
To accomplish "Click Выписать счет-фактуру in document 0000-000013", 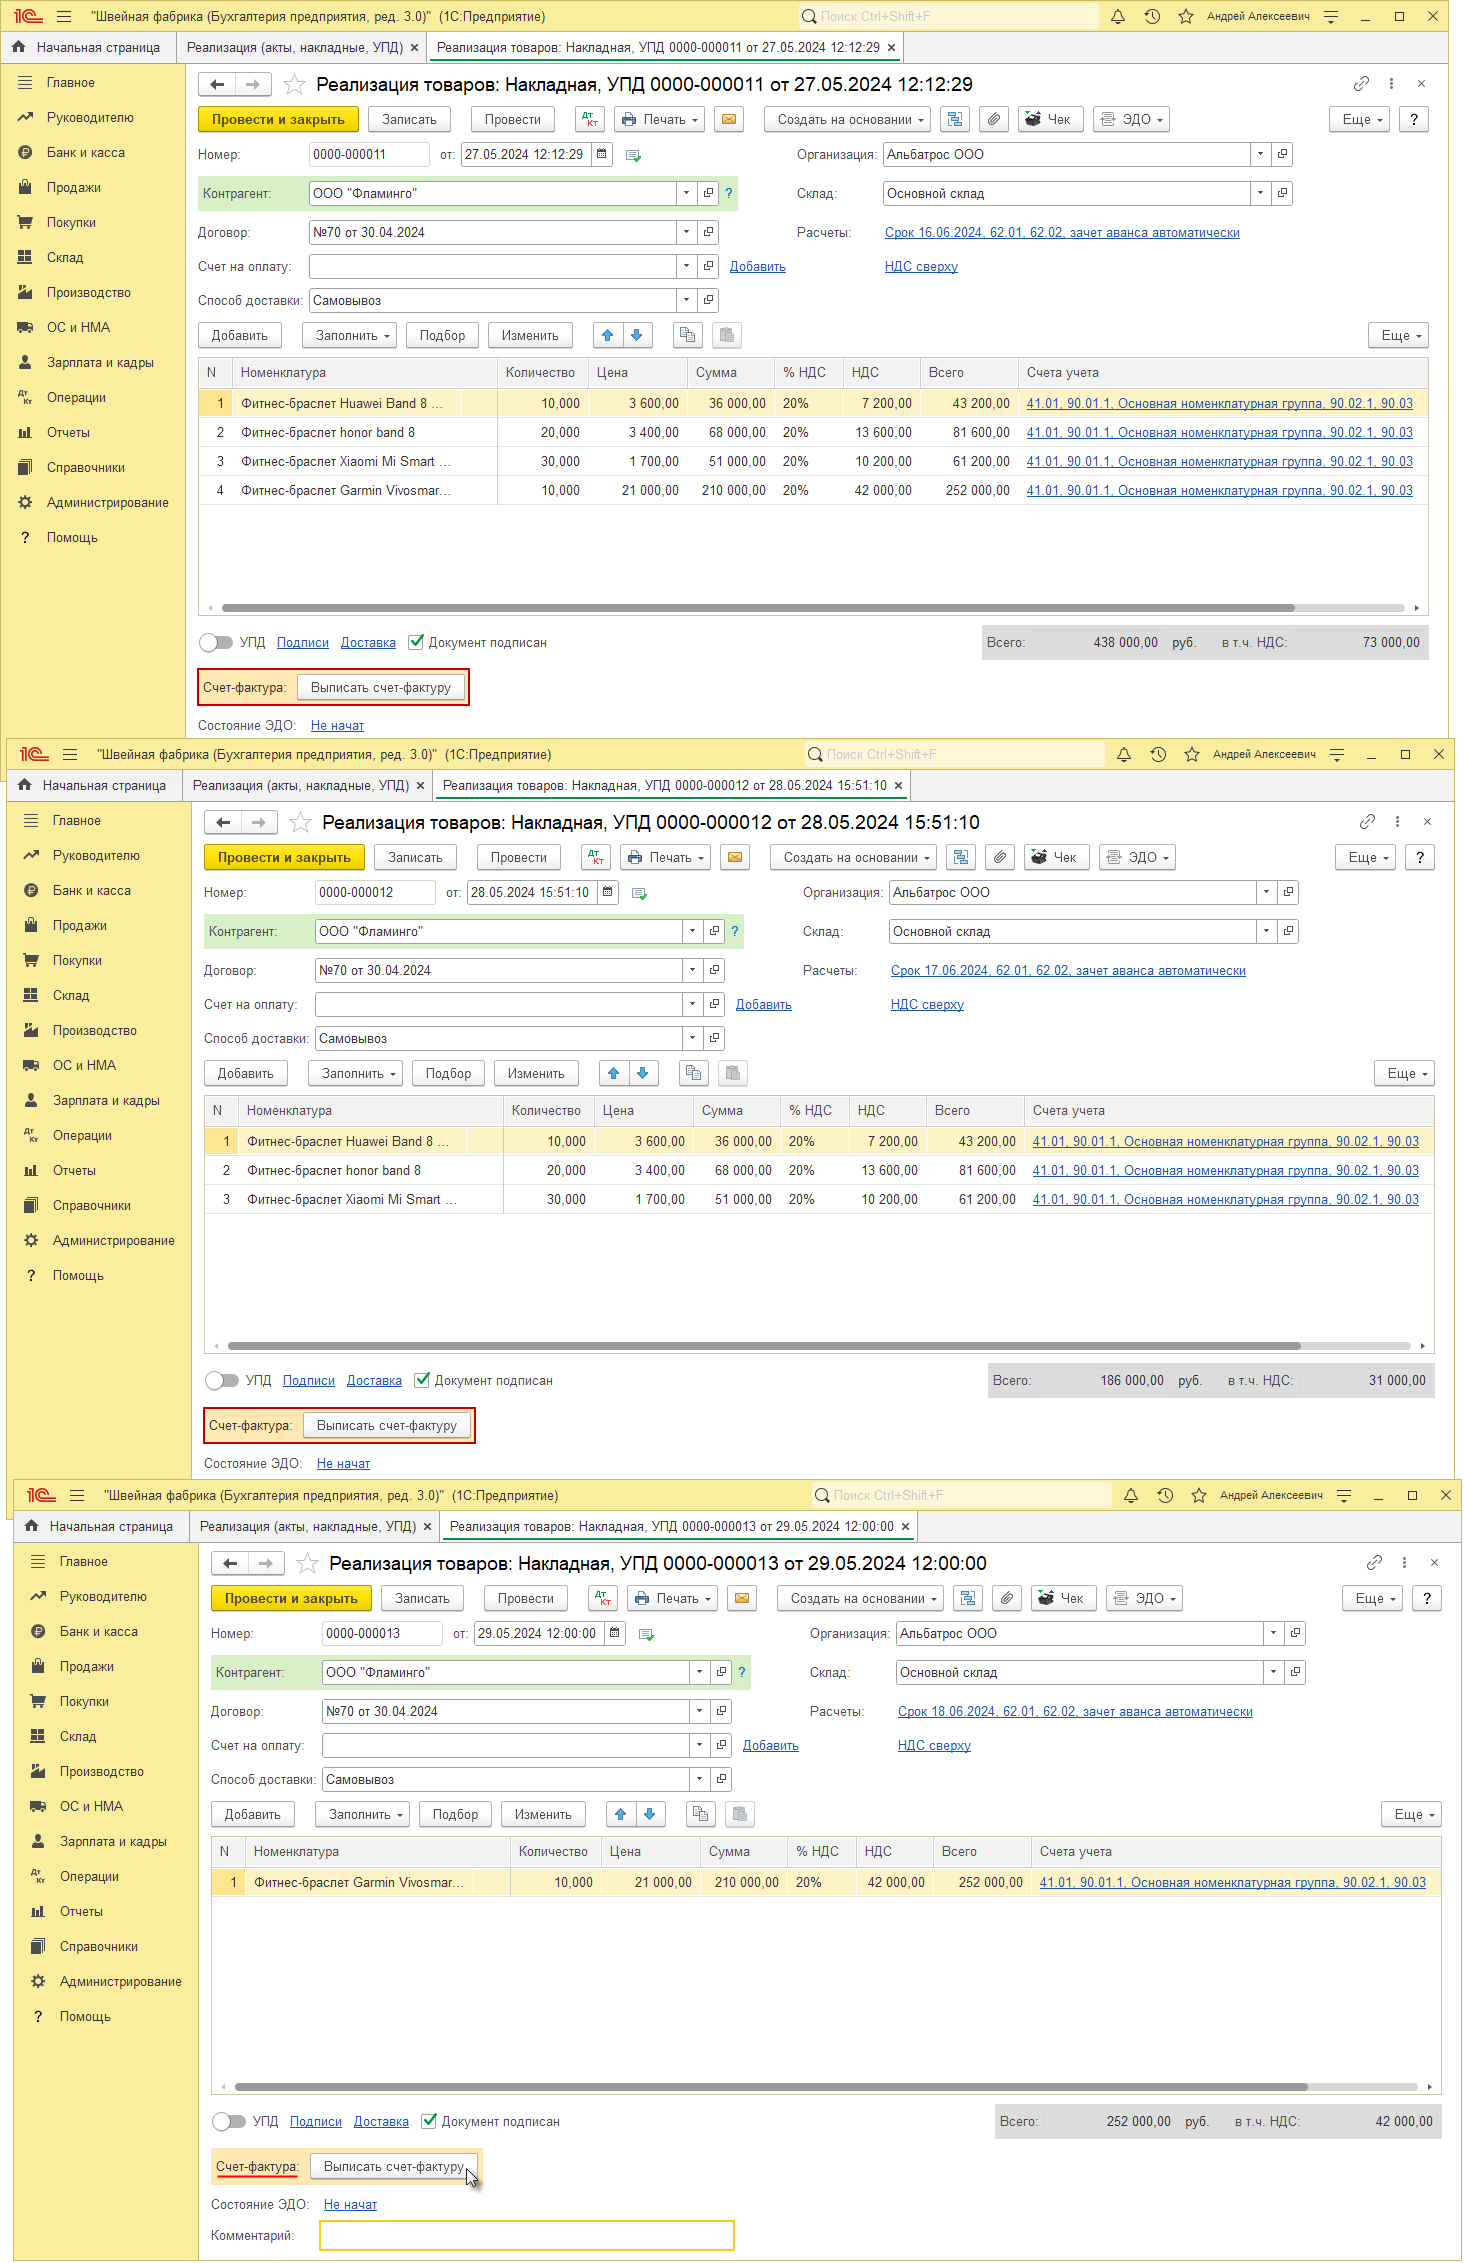I will click(394, 2166).
